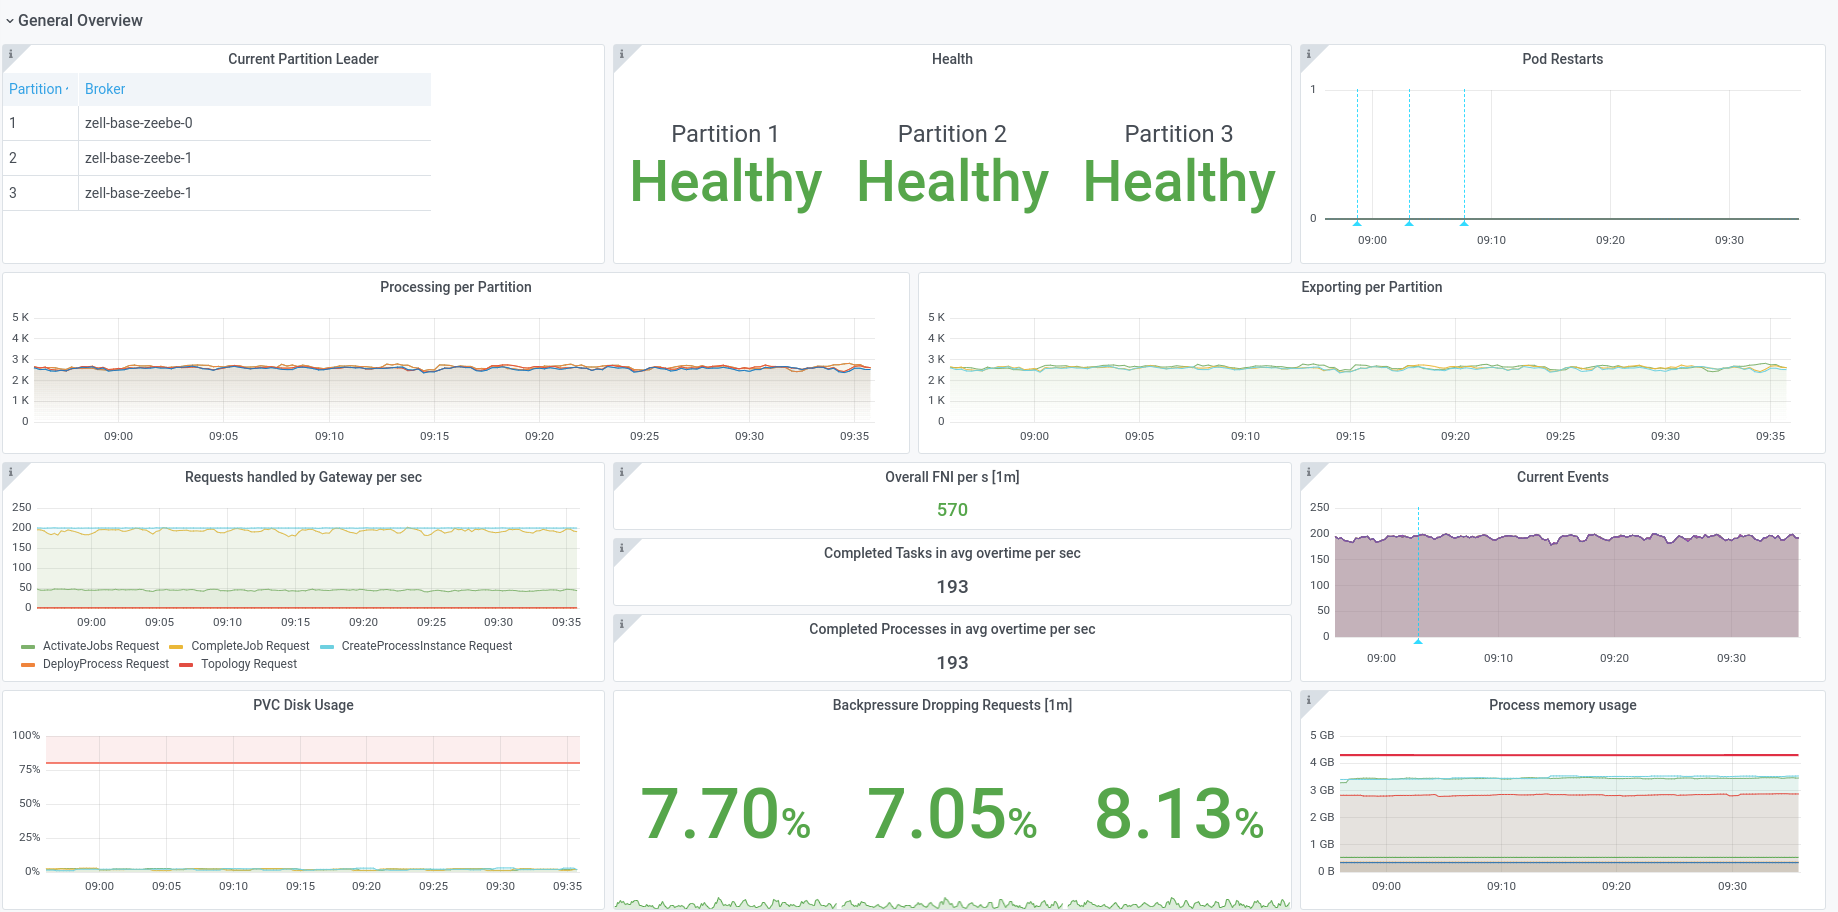Open info icon on Current Partition Leader panel
This screenshot has width=1838, height=912.
[x=11, y=54]
